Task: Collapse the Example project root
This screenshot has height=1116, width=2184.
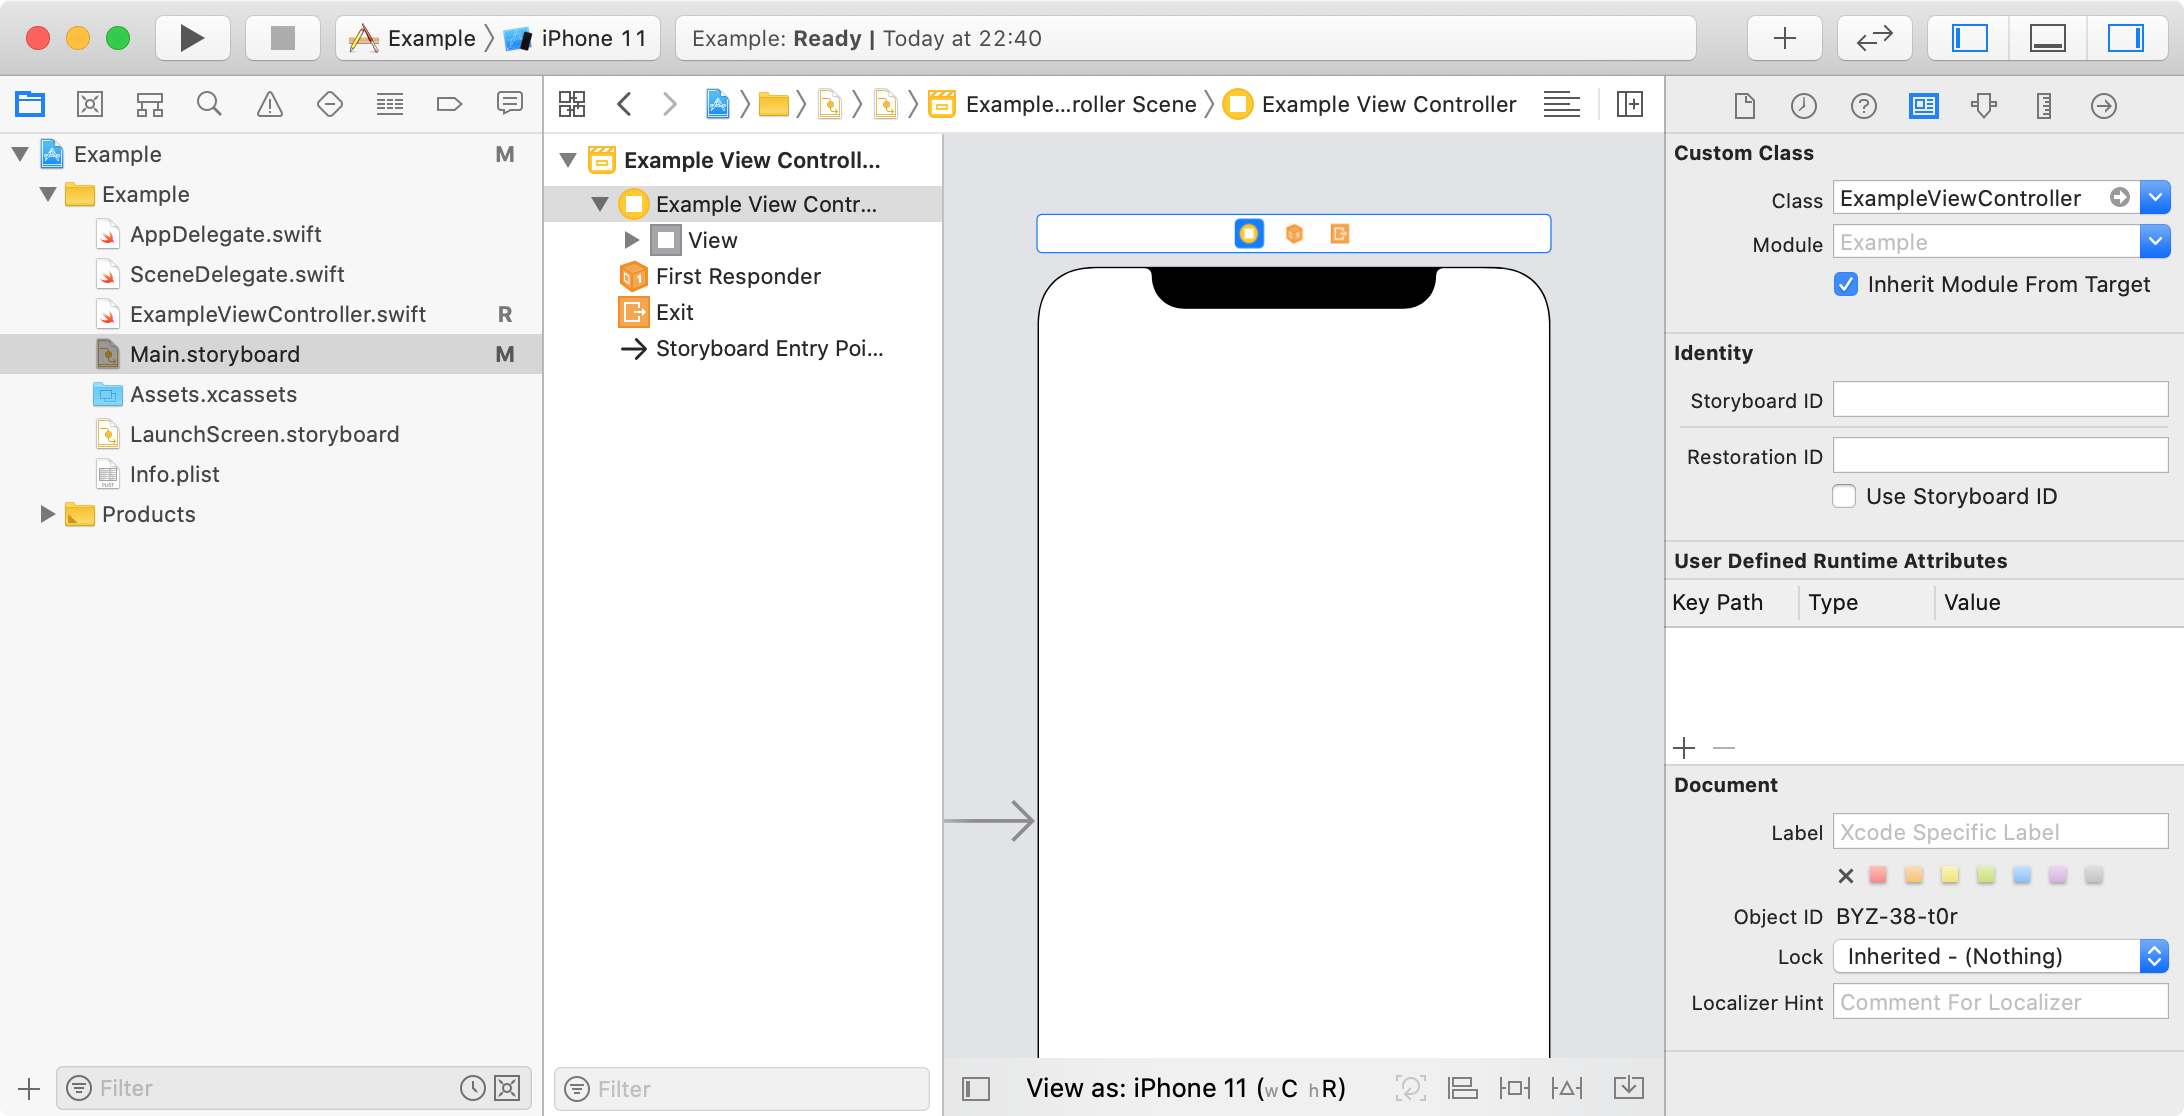Action: (x=20, y=154)
